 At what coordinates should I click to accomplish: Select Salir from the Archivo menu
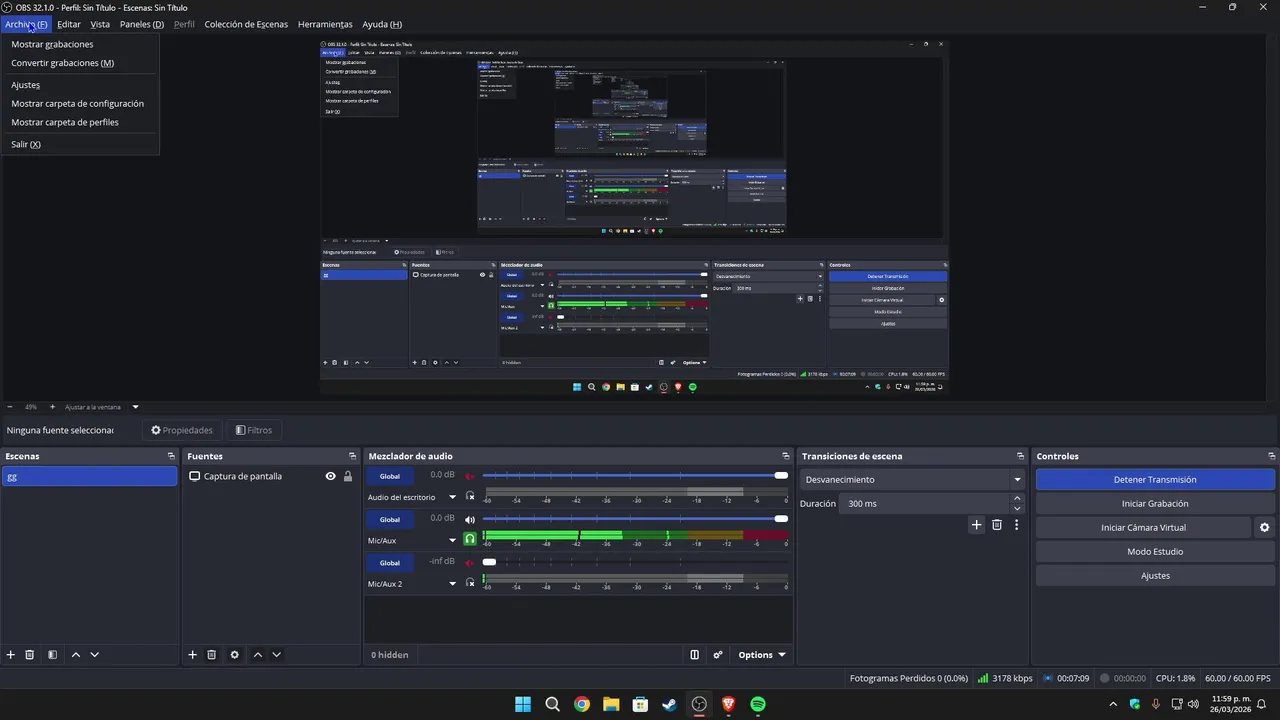[80, 144]
